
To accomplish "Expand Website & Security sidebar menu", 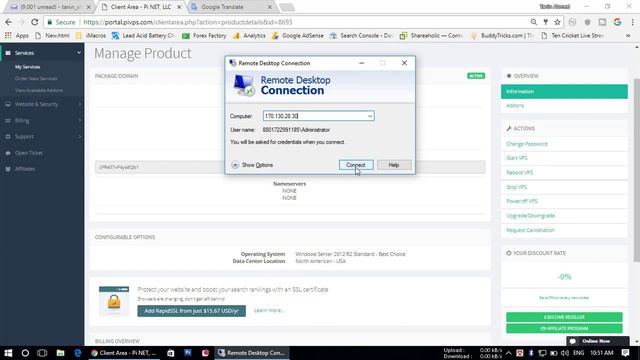I will 42,104.
